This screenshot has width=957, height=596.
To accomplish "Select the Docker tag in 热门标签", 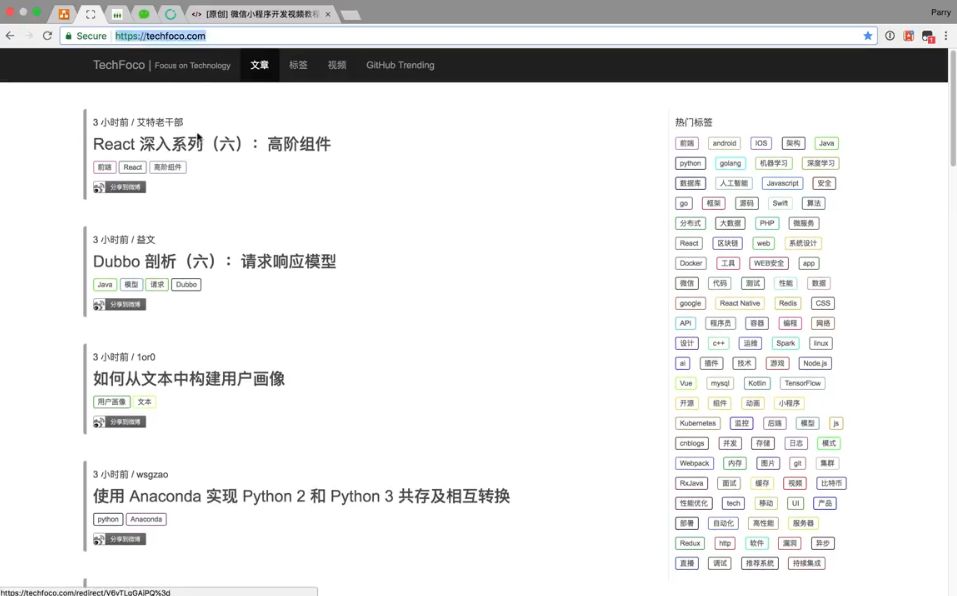I will pos(691,264).
